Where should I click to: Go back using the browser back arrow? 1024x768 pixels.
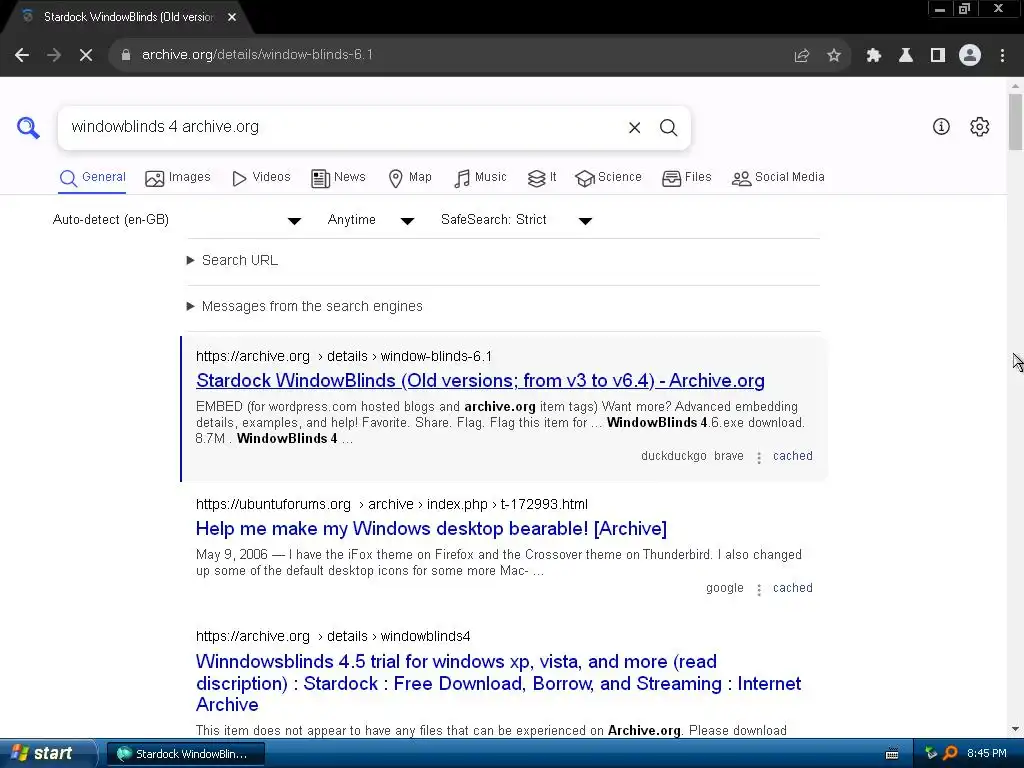tap(22, 55)
